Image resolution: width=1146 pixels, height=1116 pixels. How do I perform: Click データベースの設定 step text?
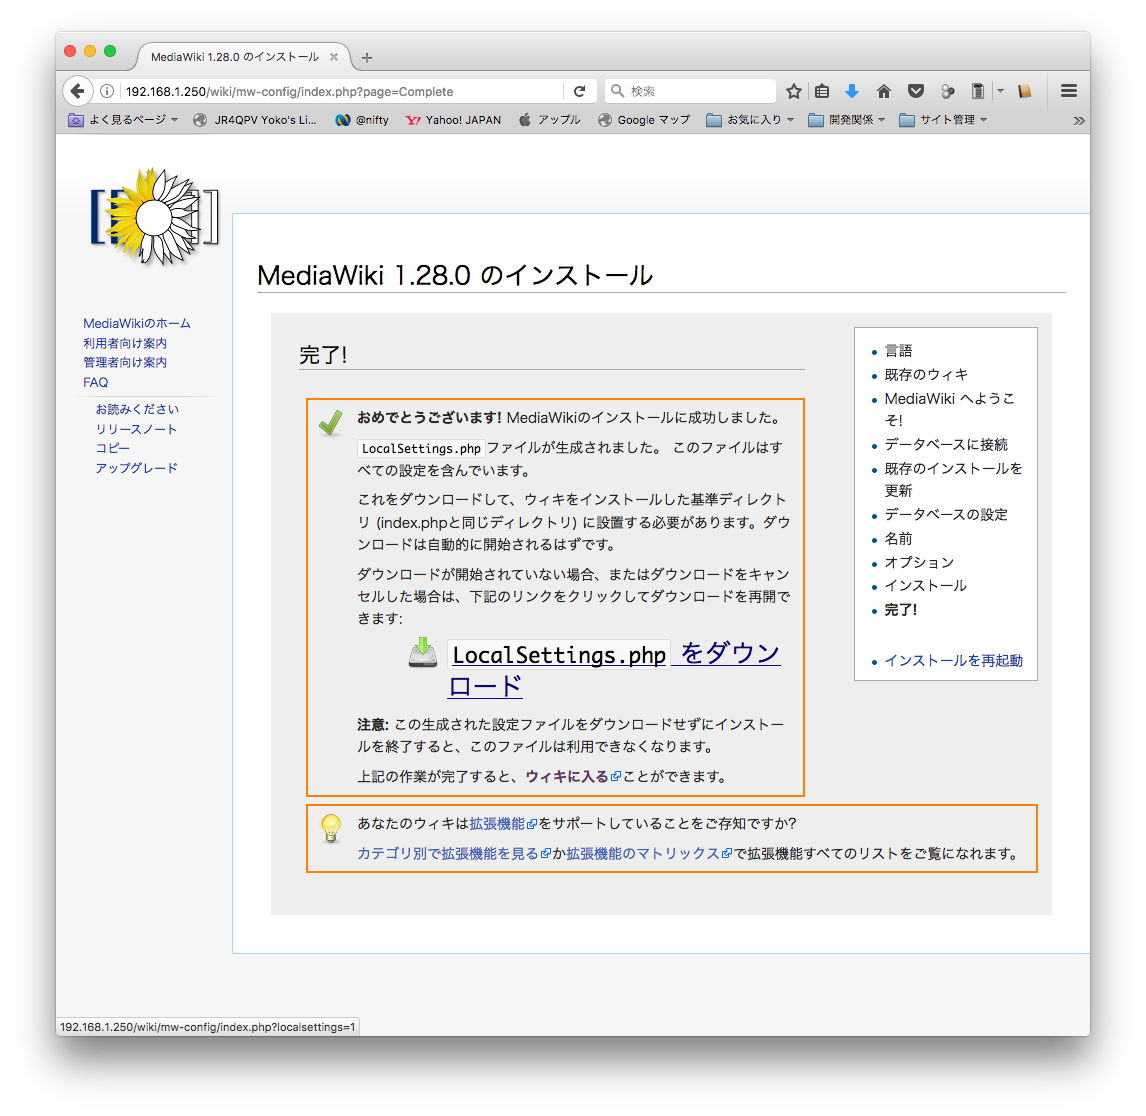tap(946, 515)
